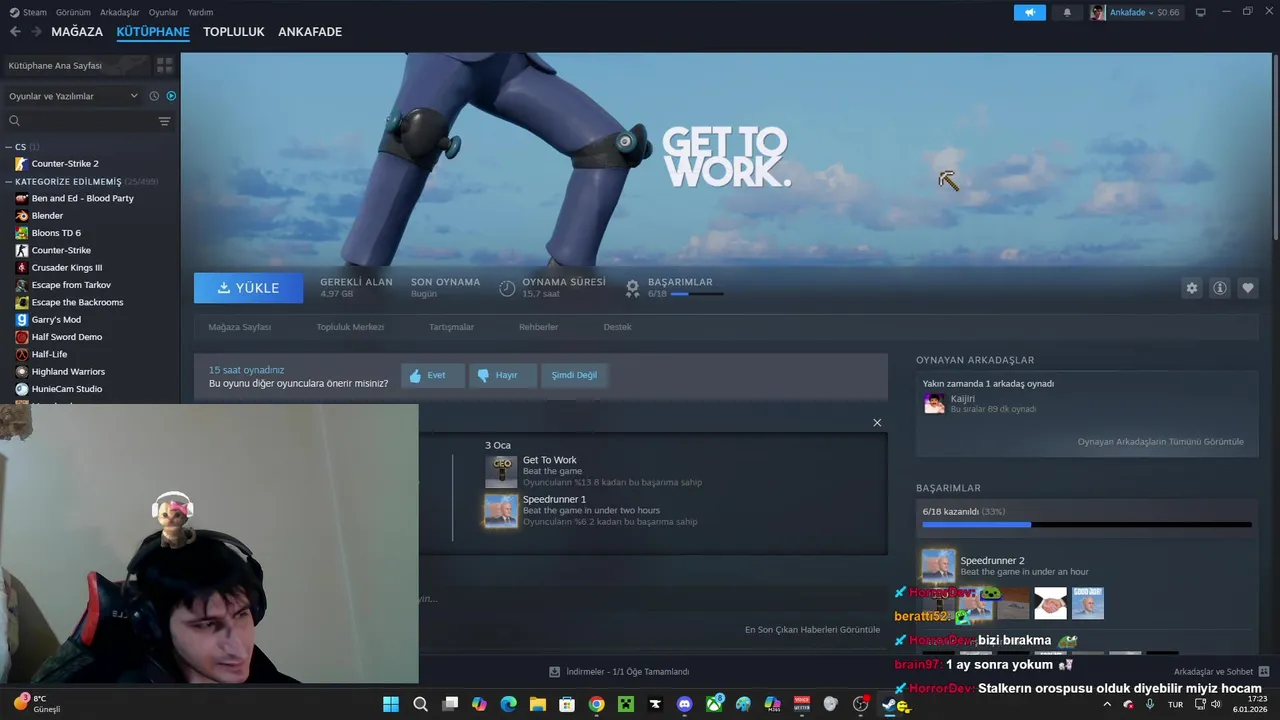The image size is (1280, 720).
Task: Open Task View on the taskbar
Action: click(x=450, y=704)
